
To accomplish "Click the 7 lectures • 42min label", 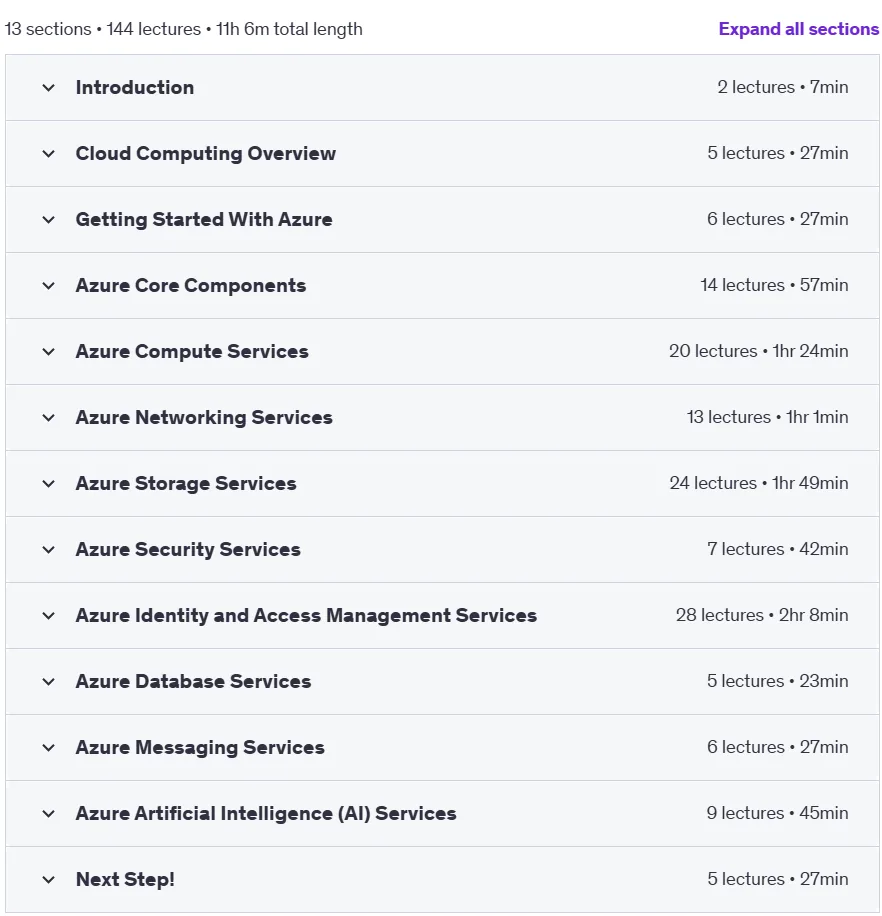I will click(x=777, y=549).
